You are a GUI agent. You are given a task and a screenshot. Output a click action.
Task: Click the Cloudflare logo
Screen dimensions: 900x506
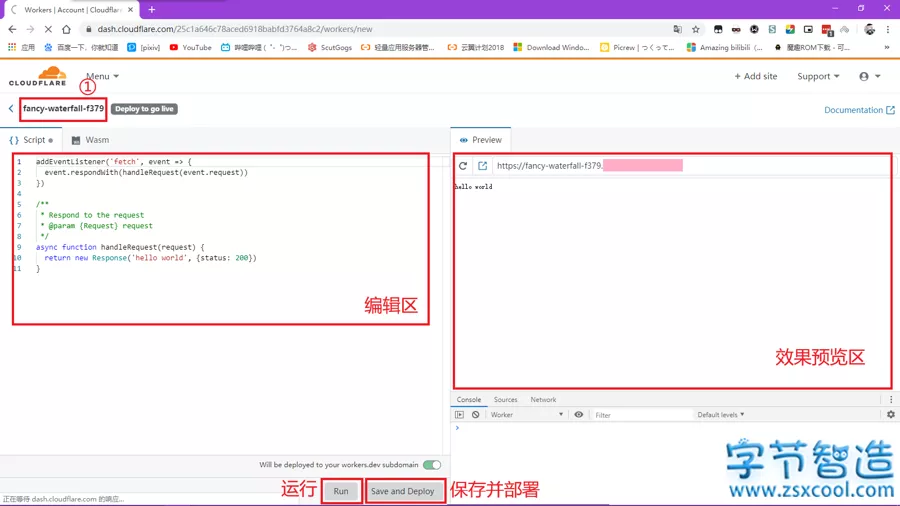(38, 76)
